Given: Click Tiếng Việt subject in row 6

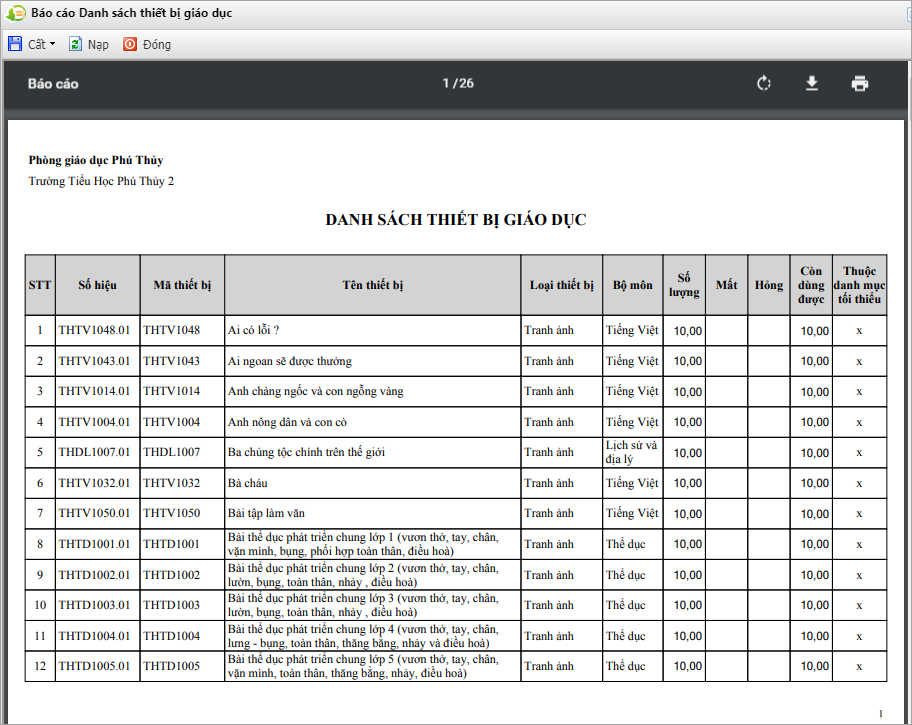Looking at the screenshot, I should tap(632, 483).
